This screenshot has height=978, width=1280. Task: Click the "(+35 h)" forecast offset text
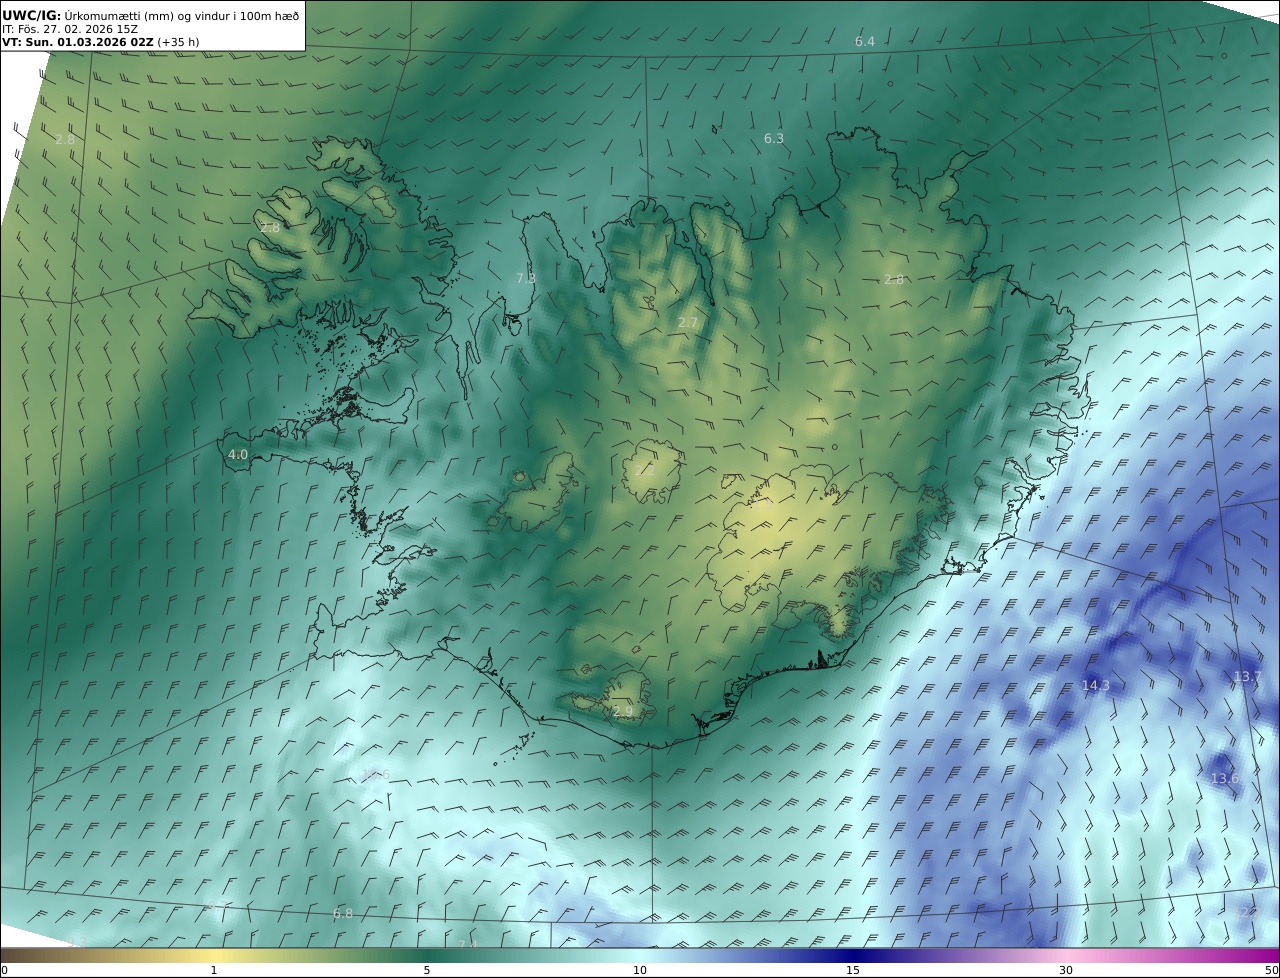(179, 43)
